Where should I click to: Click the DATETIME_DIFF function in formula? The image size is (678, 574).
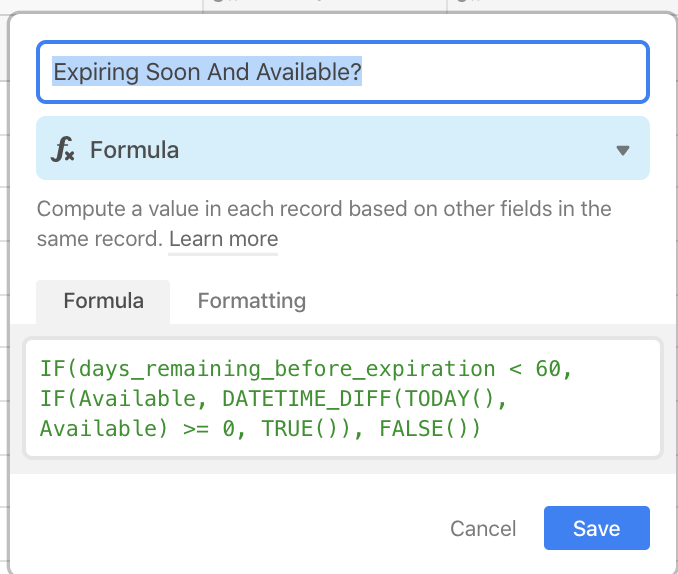point(307,398)
